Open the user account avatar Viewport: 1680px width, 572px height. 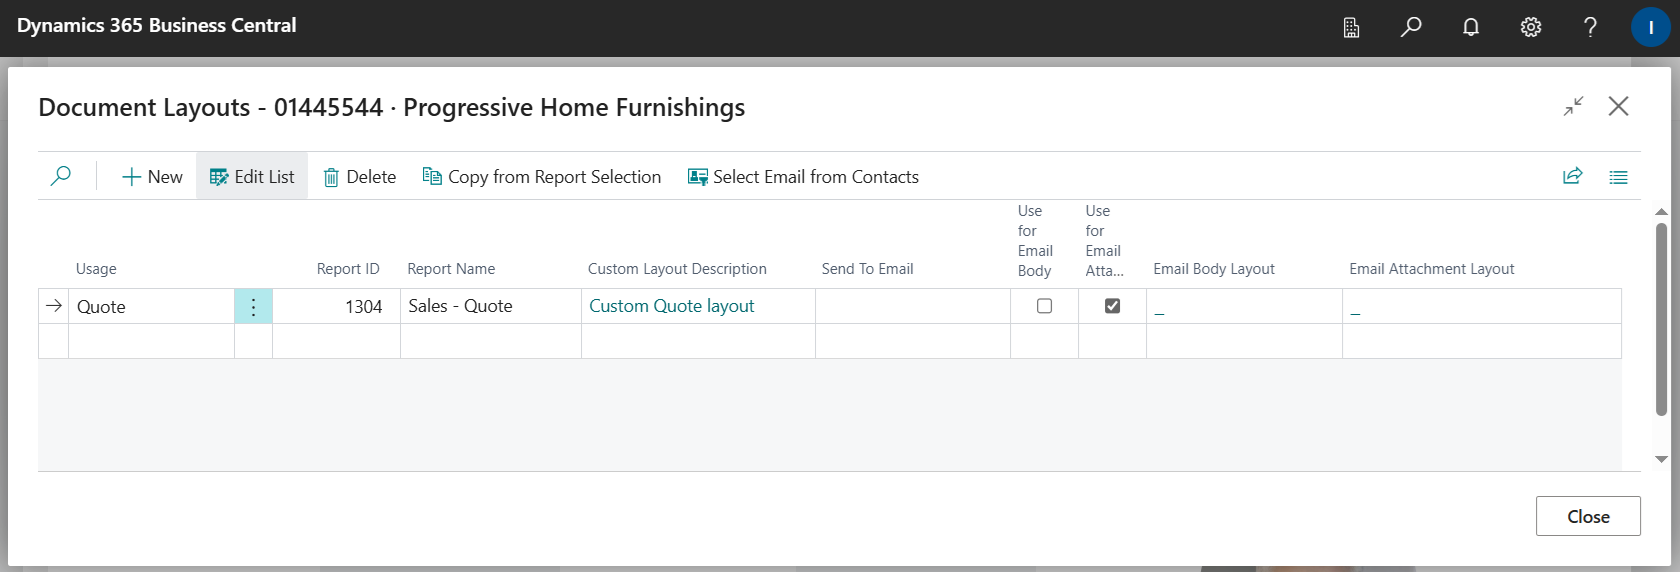click(x=1651, y=27)
